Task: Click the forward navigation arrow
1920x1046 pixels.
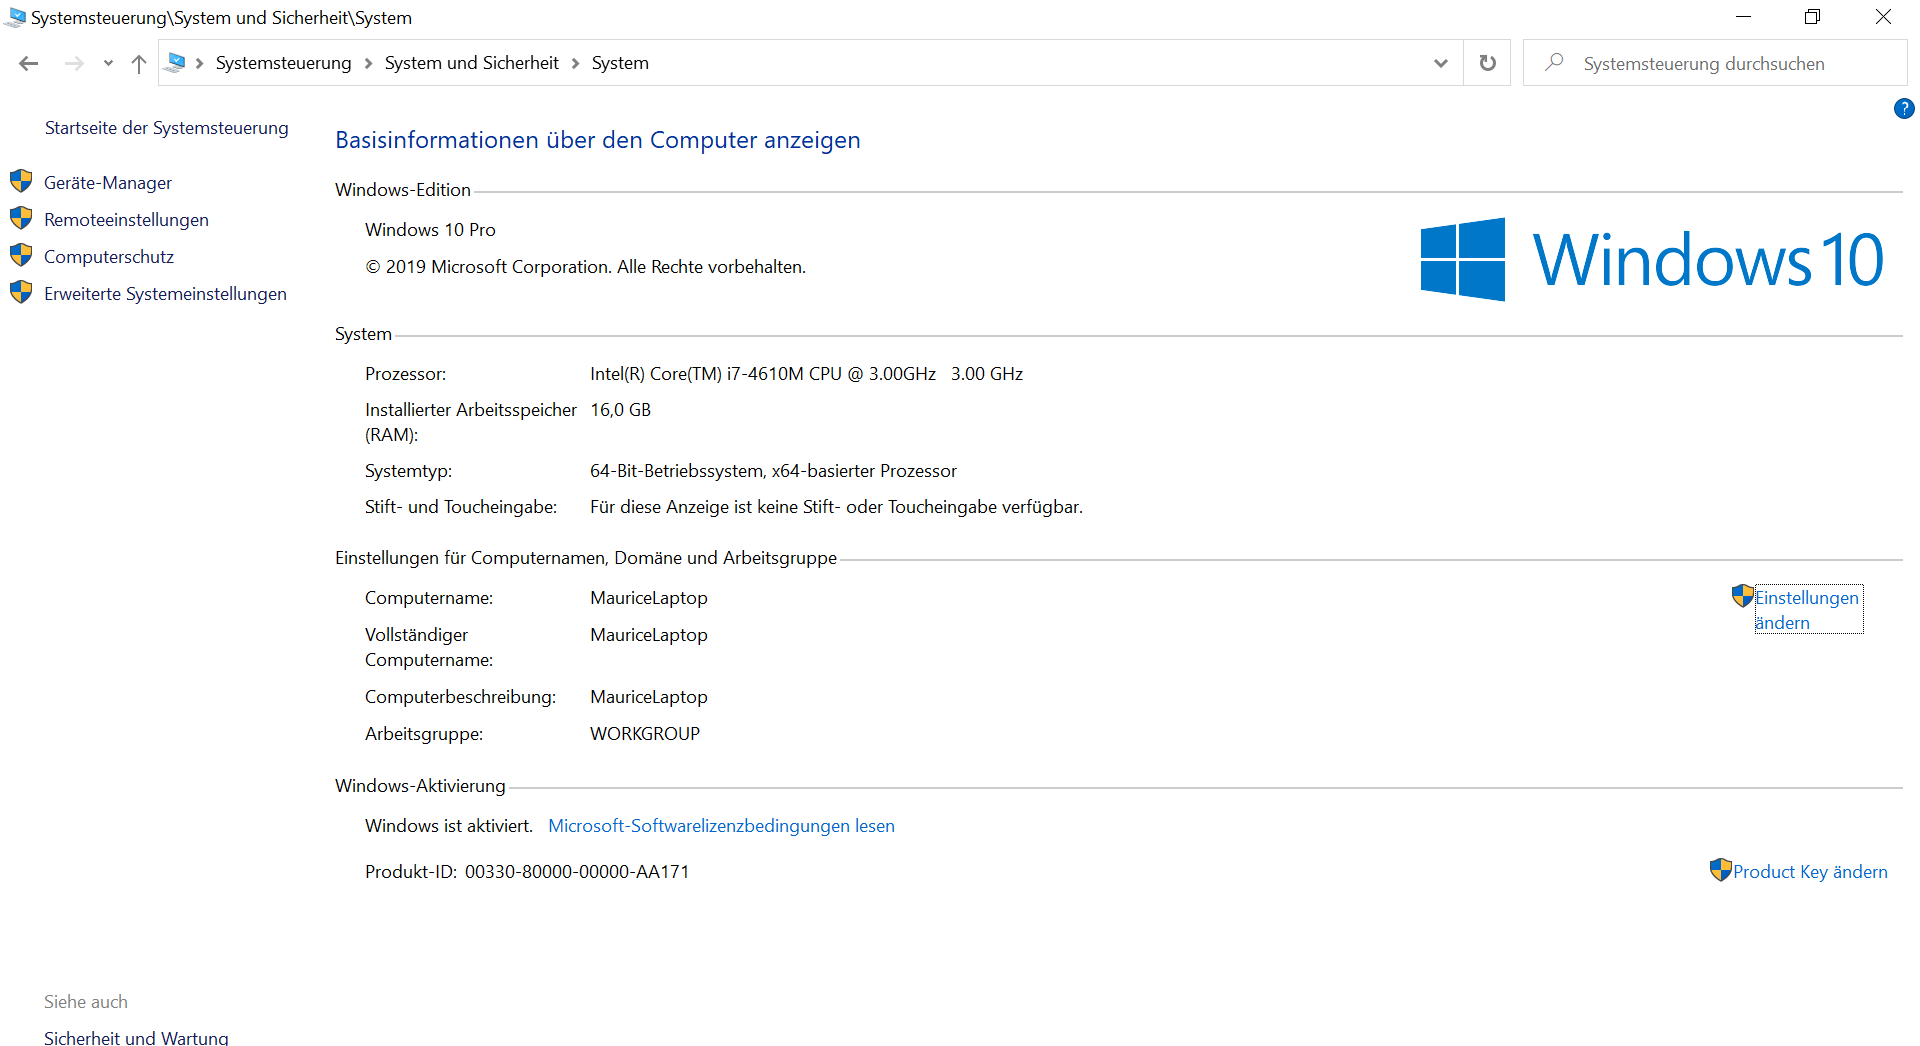Action: coord(74,63)
